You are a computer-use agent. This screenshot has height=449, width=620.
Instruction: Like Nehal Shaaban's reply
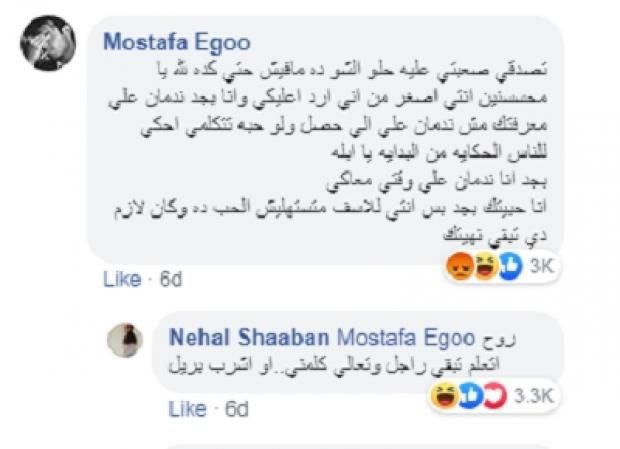coord(187,409)
